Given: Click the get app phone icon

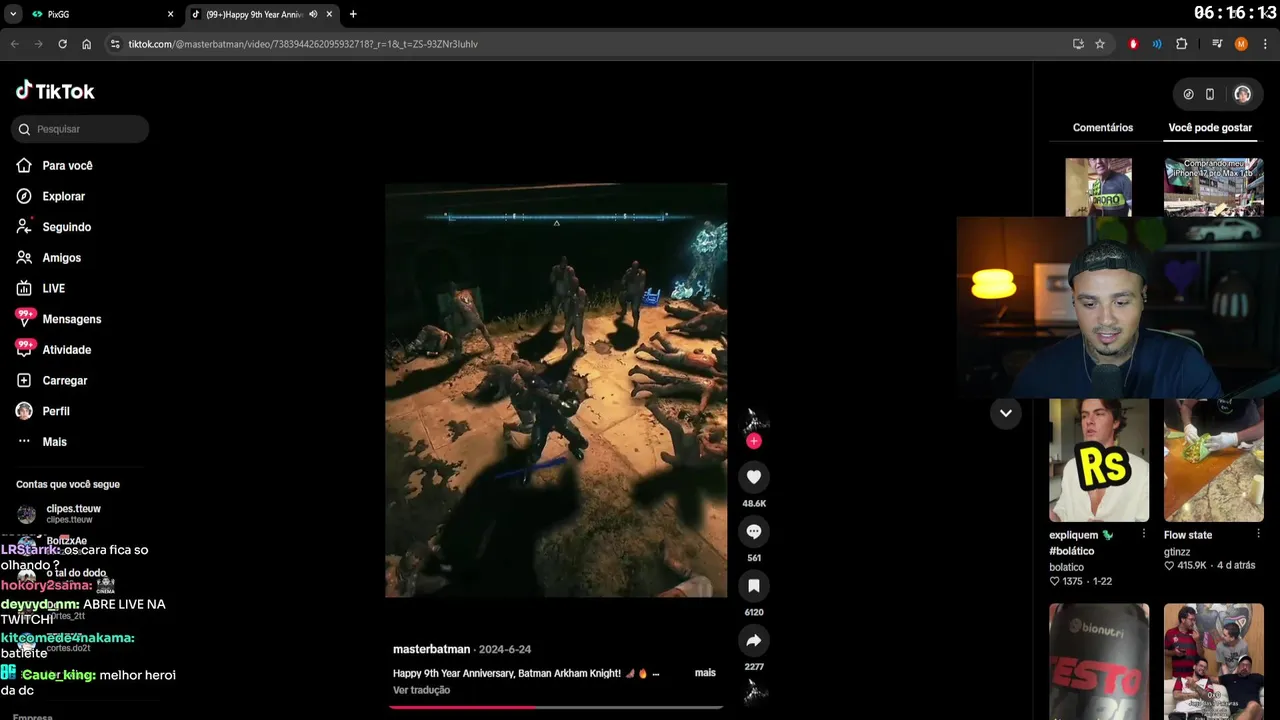Looking at the screenshot, I should click(x=1210, y=94).
